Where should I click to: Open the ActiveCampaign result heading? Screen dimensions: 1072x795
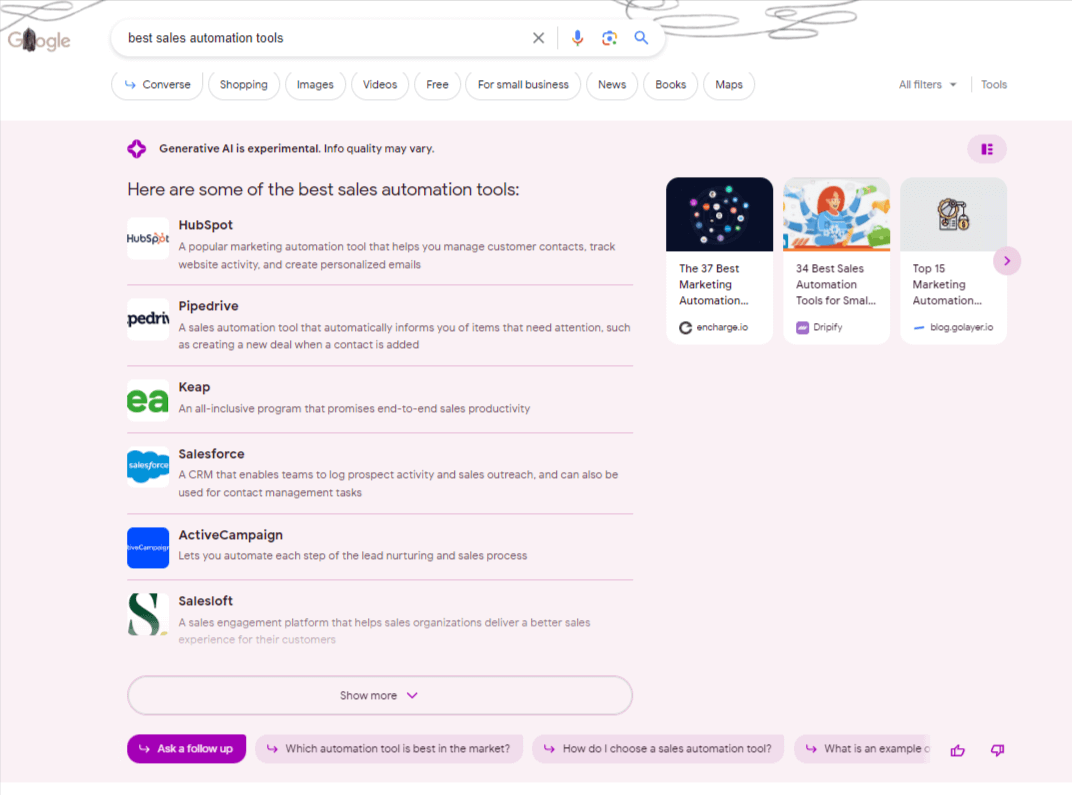pyautogui.click(x=230, y=535)
